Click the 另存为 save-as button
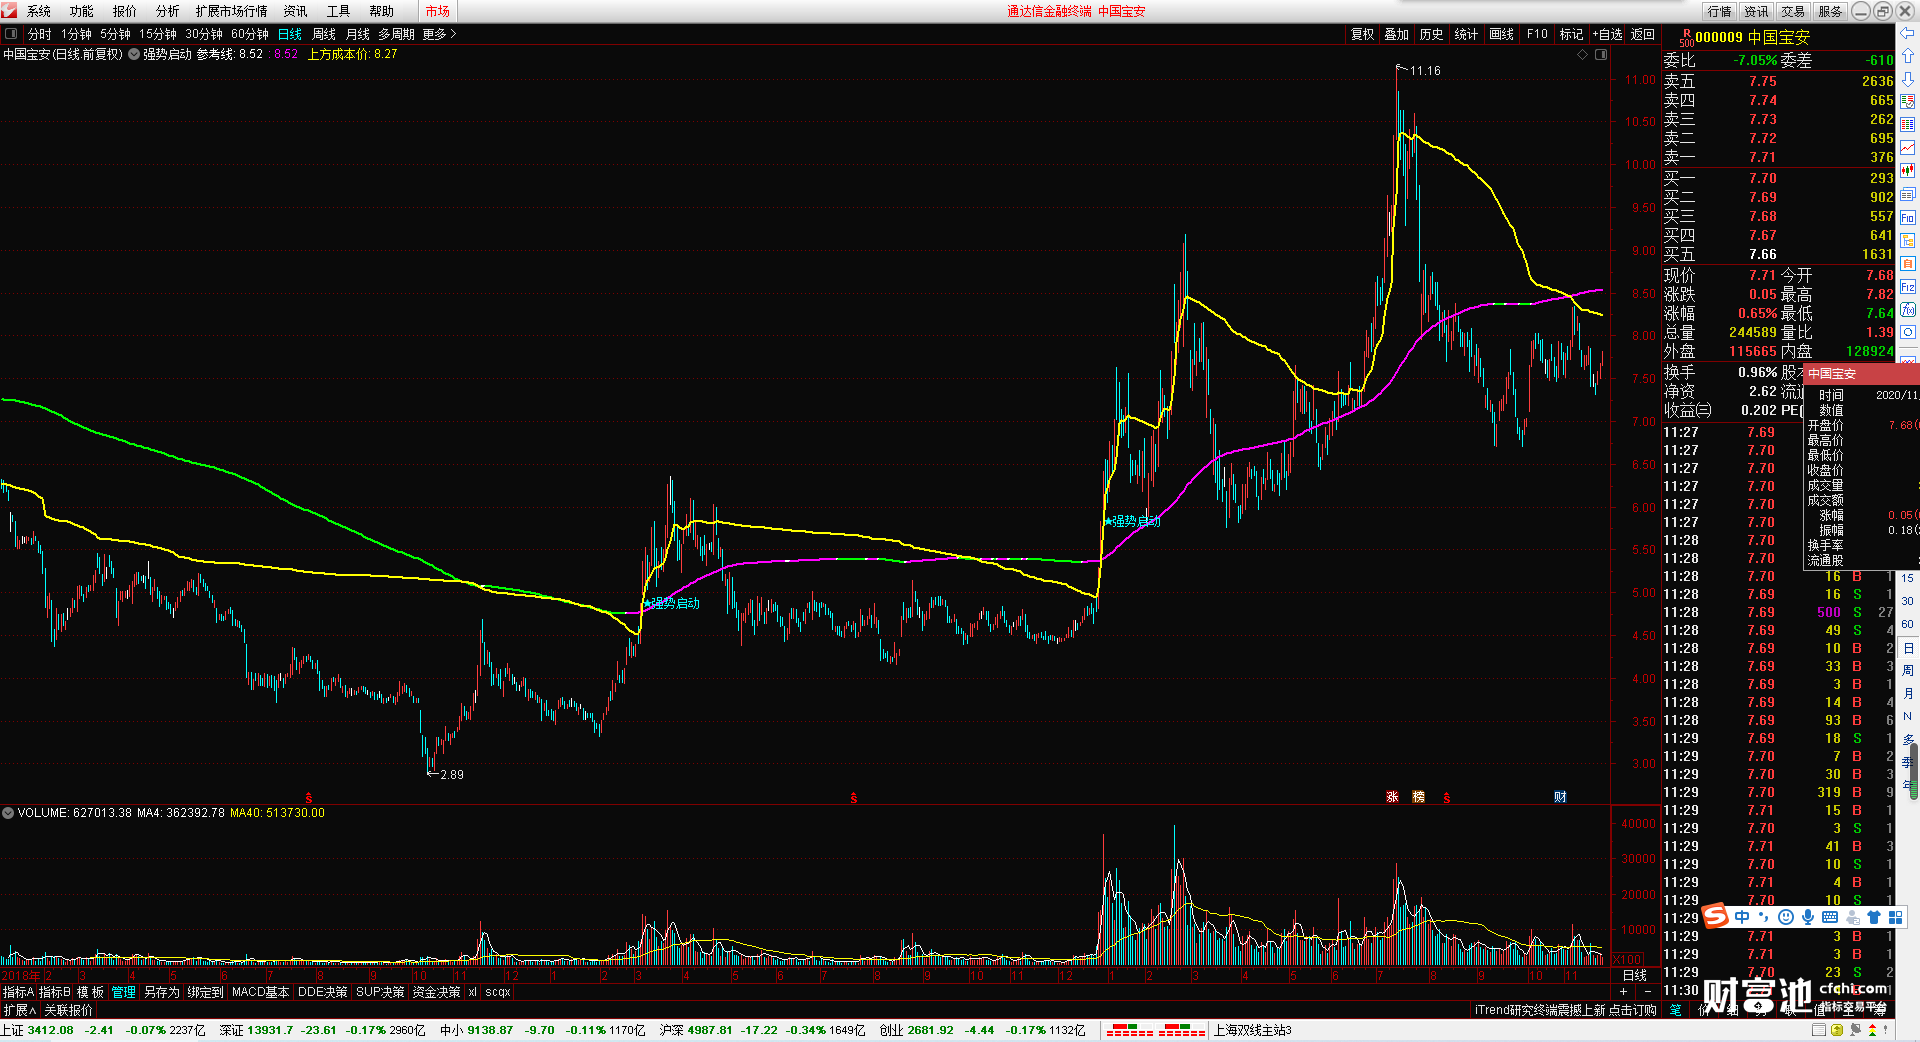 (x=162, y=992)
